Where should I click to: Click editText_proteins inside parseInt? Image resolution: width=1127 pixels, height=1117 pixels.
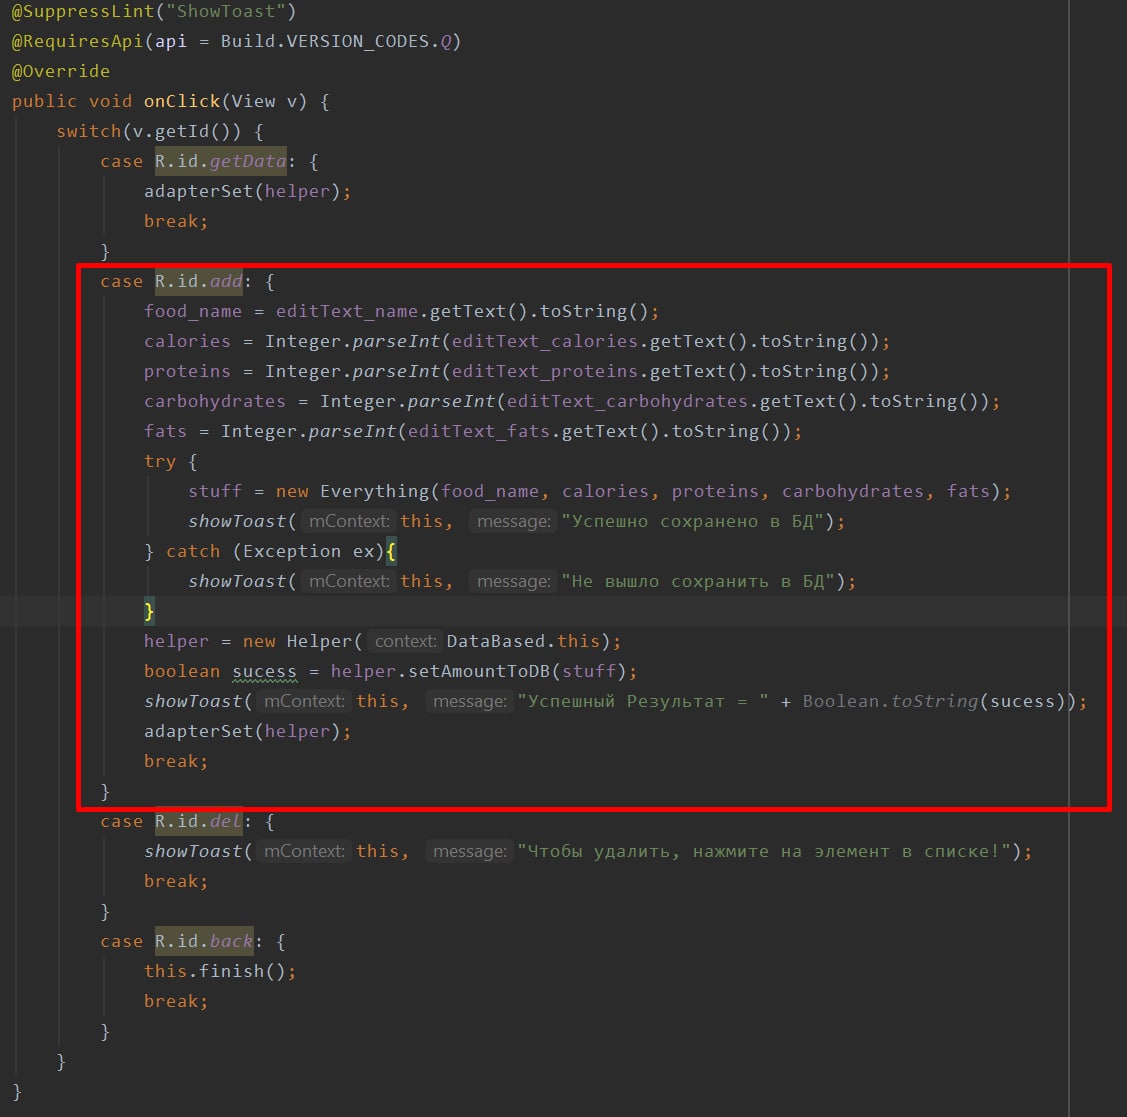point(545,372)
